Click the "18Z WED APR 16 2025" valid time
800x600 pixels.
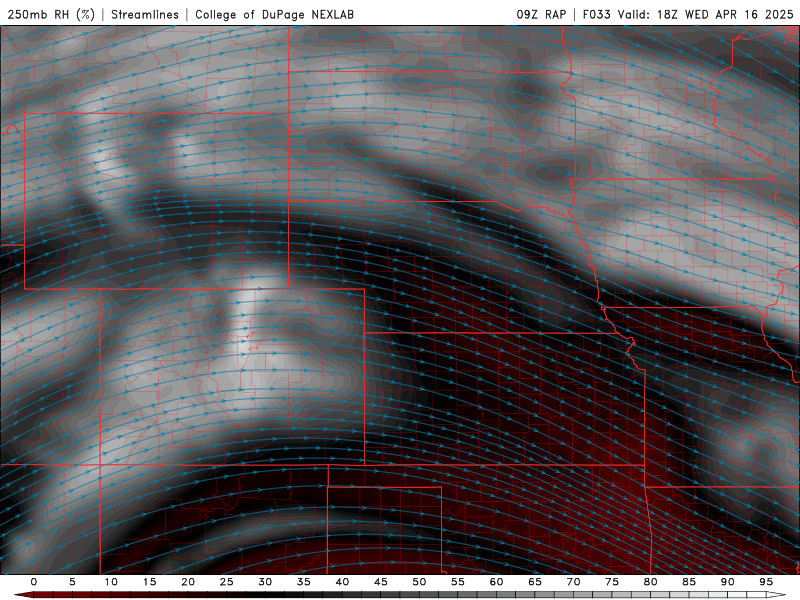tap(725, 14)
